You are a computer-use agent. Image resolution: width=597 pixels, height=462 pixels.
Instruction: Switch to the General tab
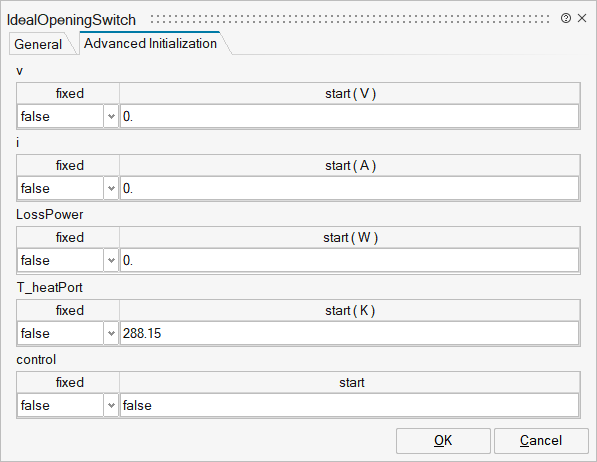[x=38, y=44]
